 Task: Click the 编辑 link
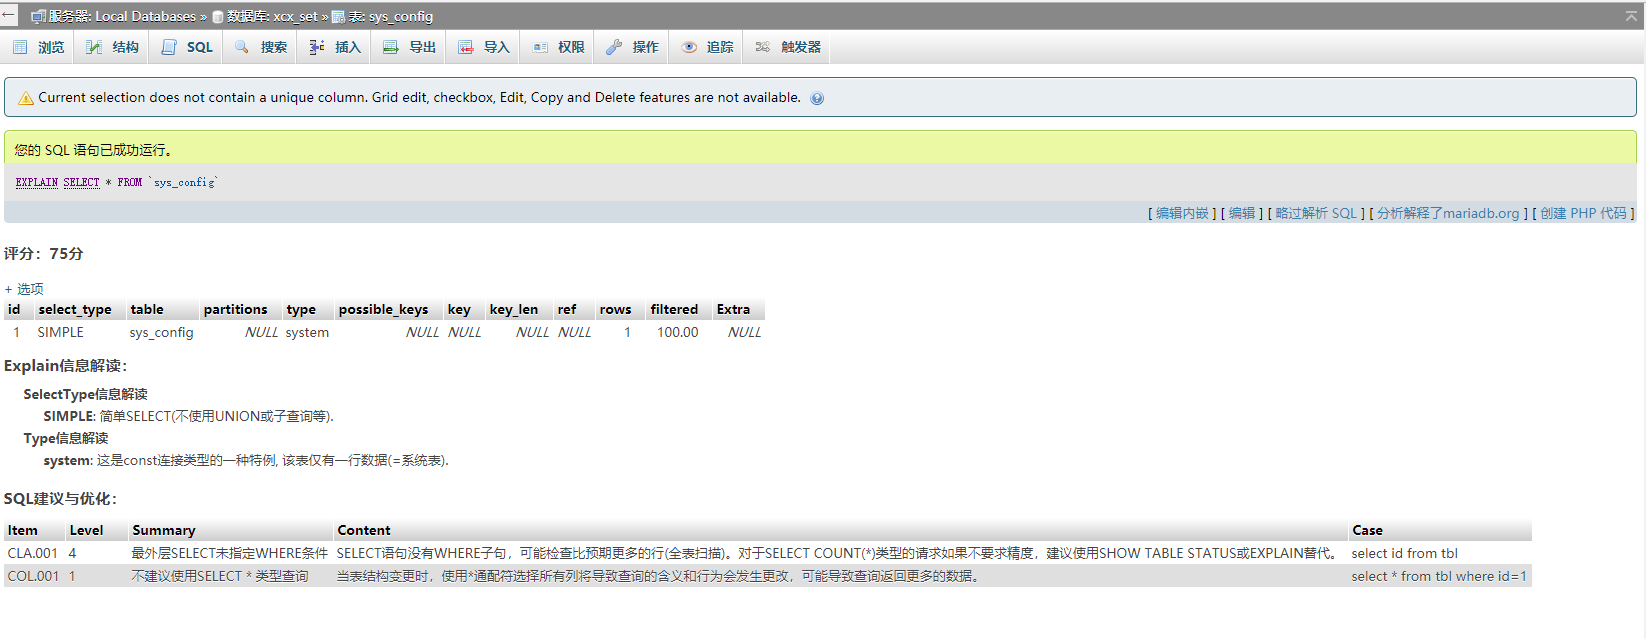coord(1242,213)
